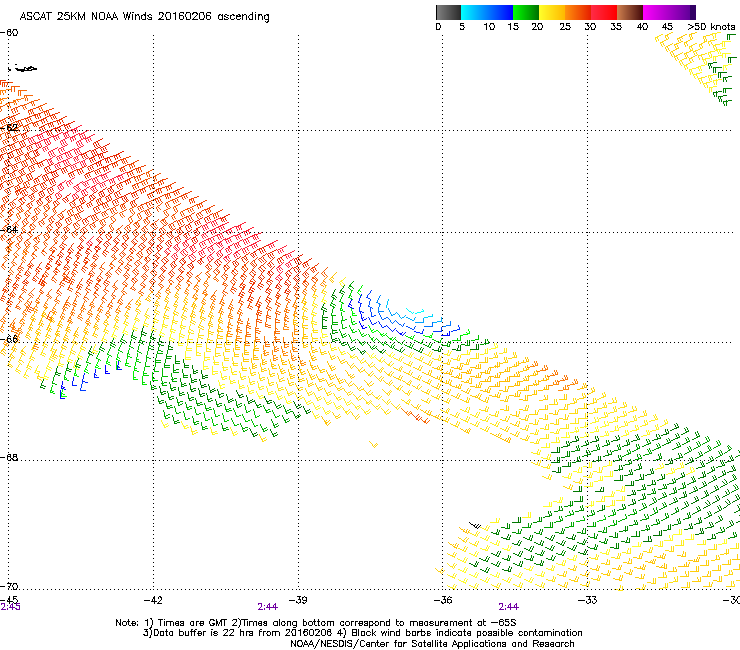The image size is (740, 650).
Task: Click the "-64" latitude label
Action: tap(9, 230)
